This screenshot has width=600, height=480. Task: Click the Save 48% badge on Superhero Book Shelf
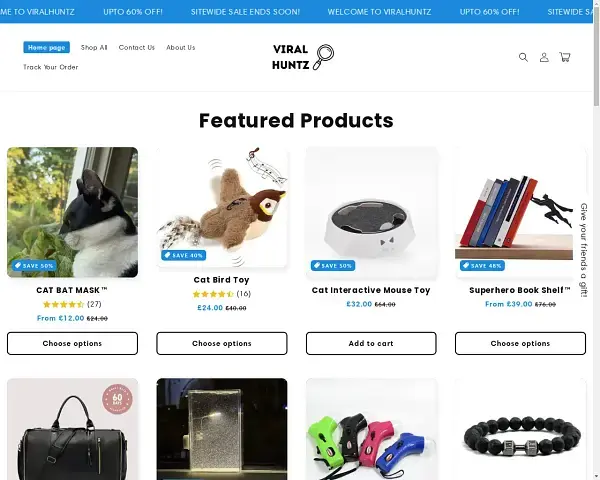[482, 265]
